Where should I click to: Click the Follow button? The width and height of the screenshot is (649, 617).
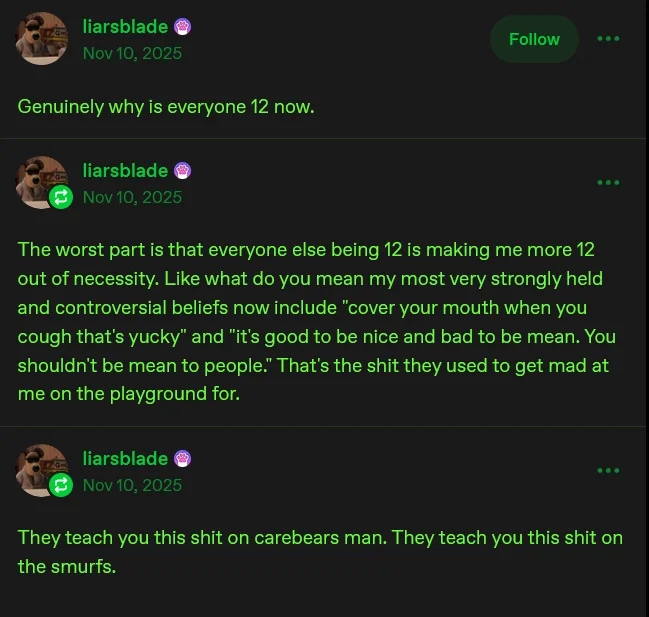[534, 39]
